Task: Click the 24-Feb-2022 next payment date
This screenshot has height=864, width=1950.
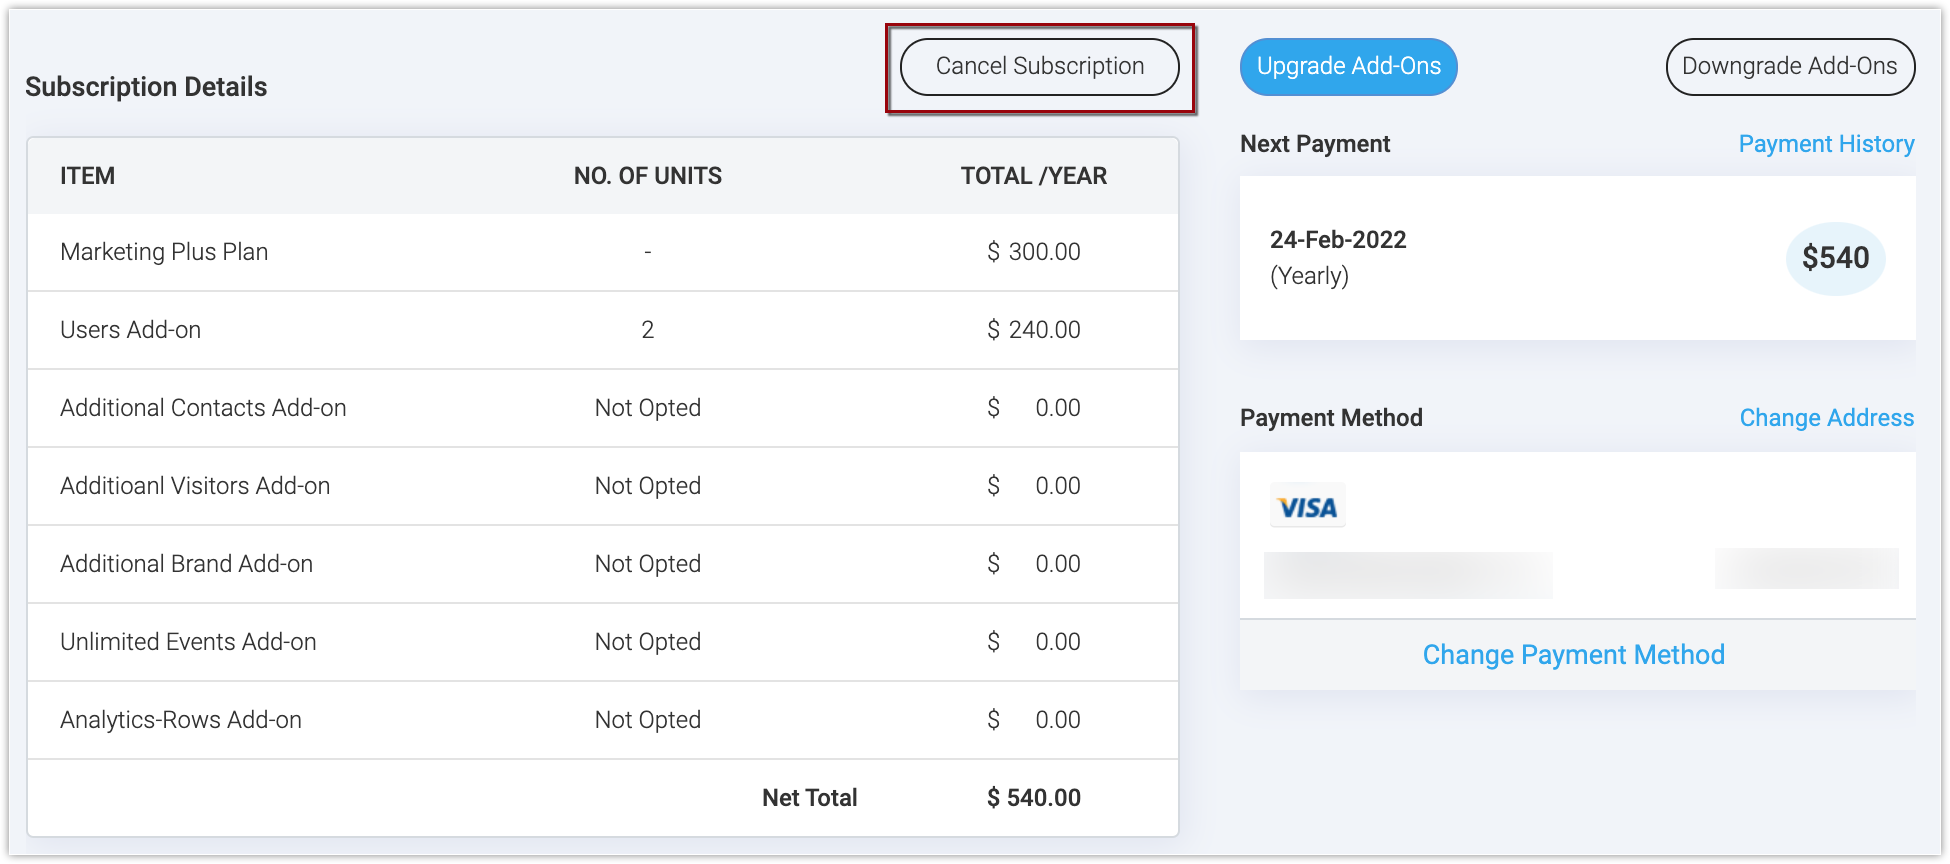Action: click(x=1338, y=240)
